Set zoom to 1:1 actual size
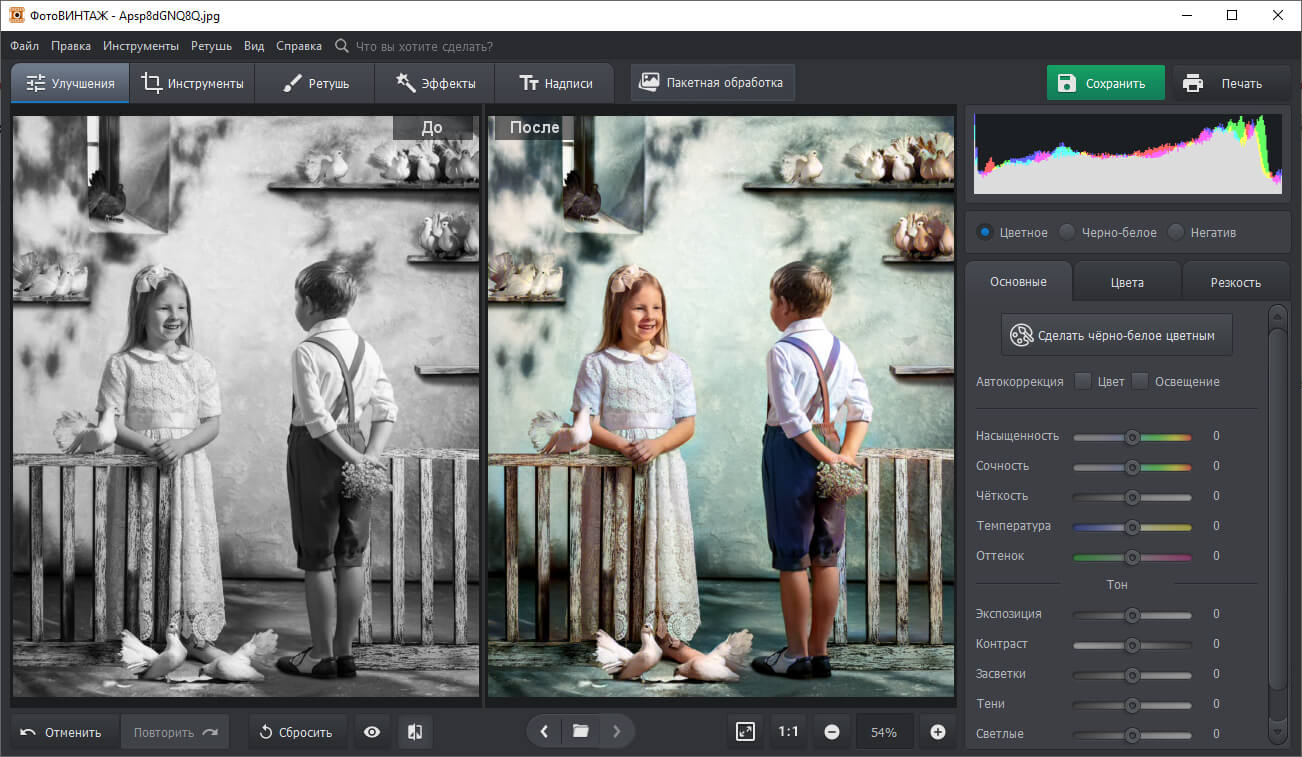This screenshot has width=1302, height=757. coord(788,732)
